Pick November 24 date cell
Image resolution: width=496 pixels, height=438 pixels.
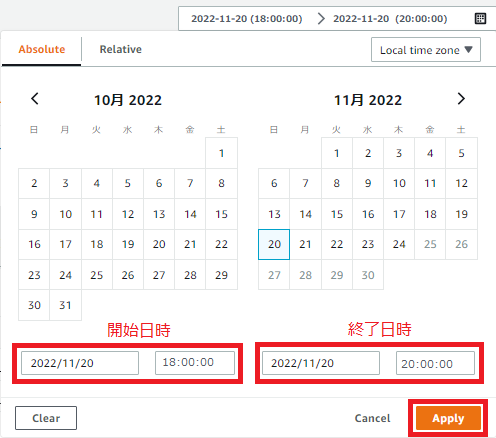tap(399, 244)
